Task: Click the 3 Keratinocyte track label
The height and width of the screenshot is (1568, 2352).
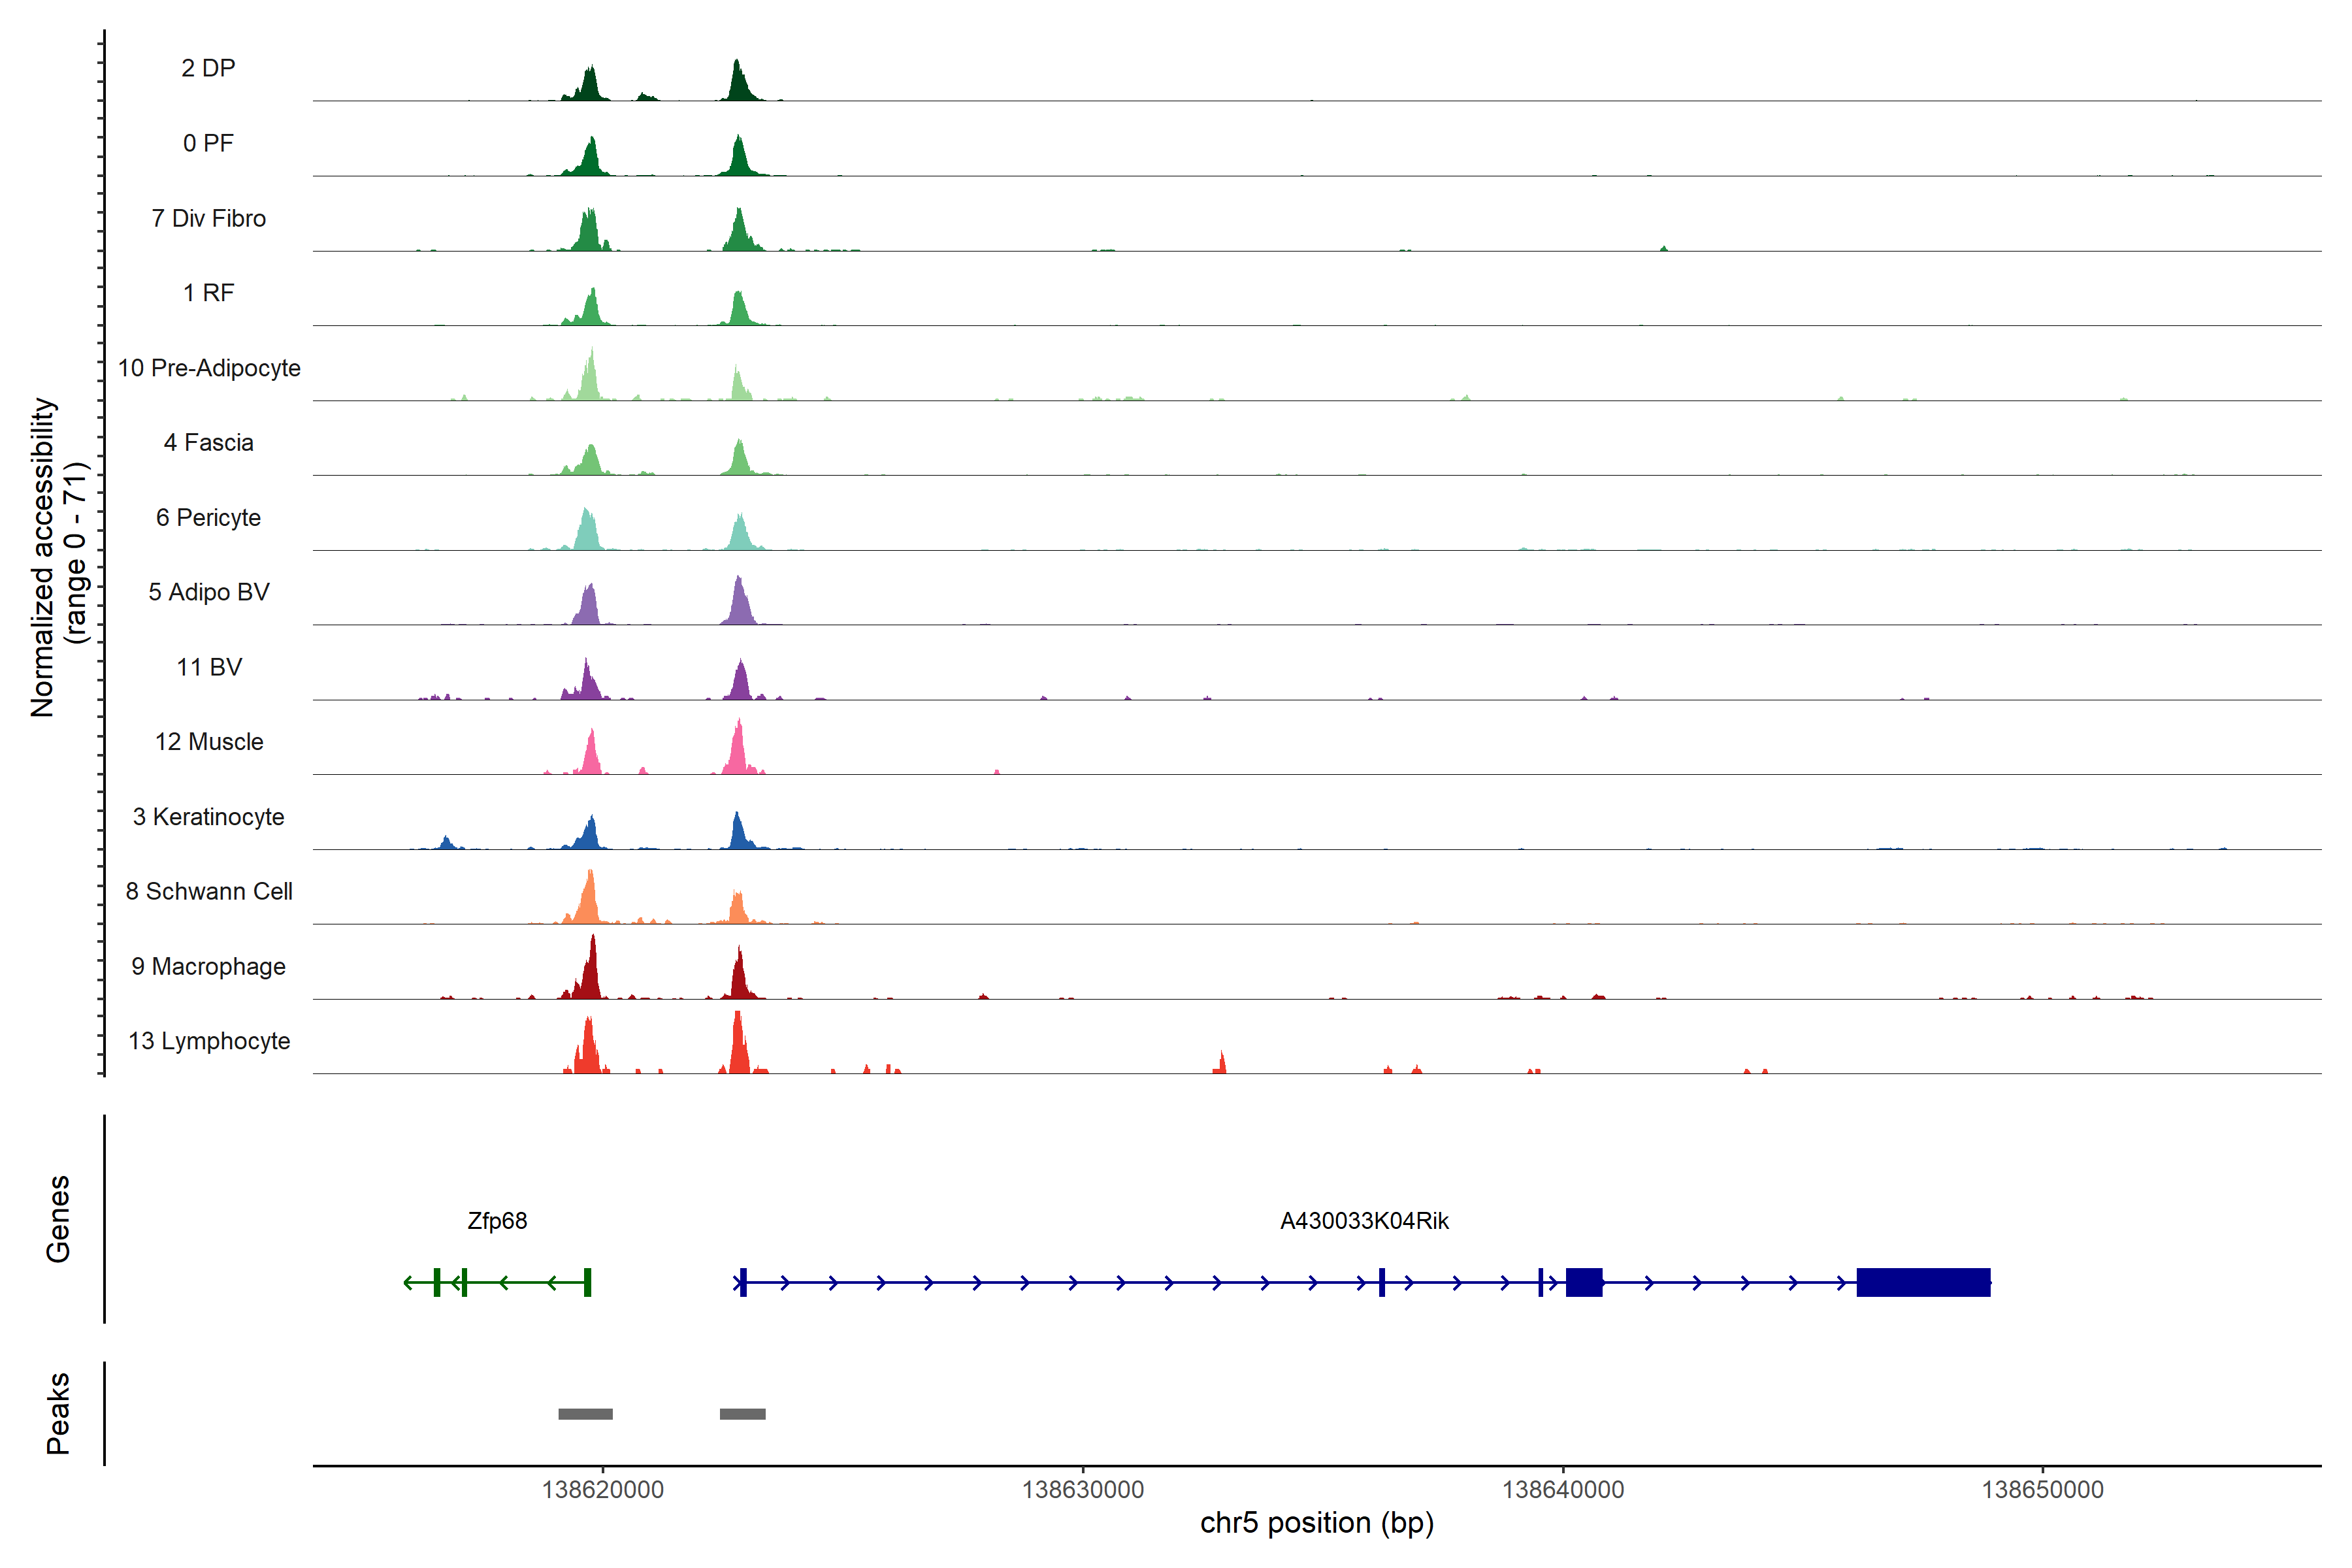Action: 208,817
